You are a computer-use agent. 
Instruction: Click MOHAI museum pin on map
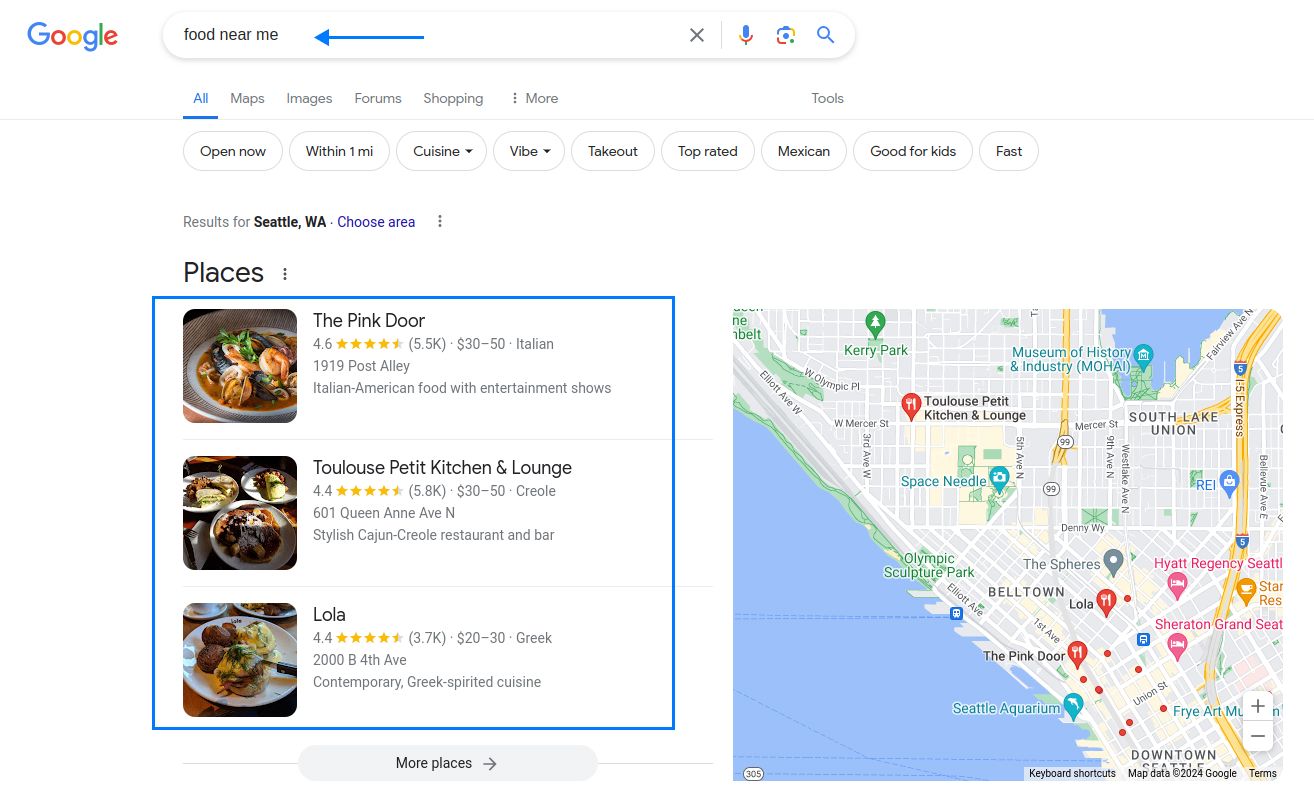pyautogui.click(x=1144, y=355)
